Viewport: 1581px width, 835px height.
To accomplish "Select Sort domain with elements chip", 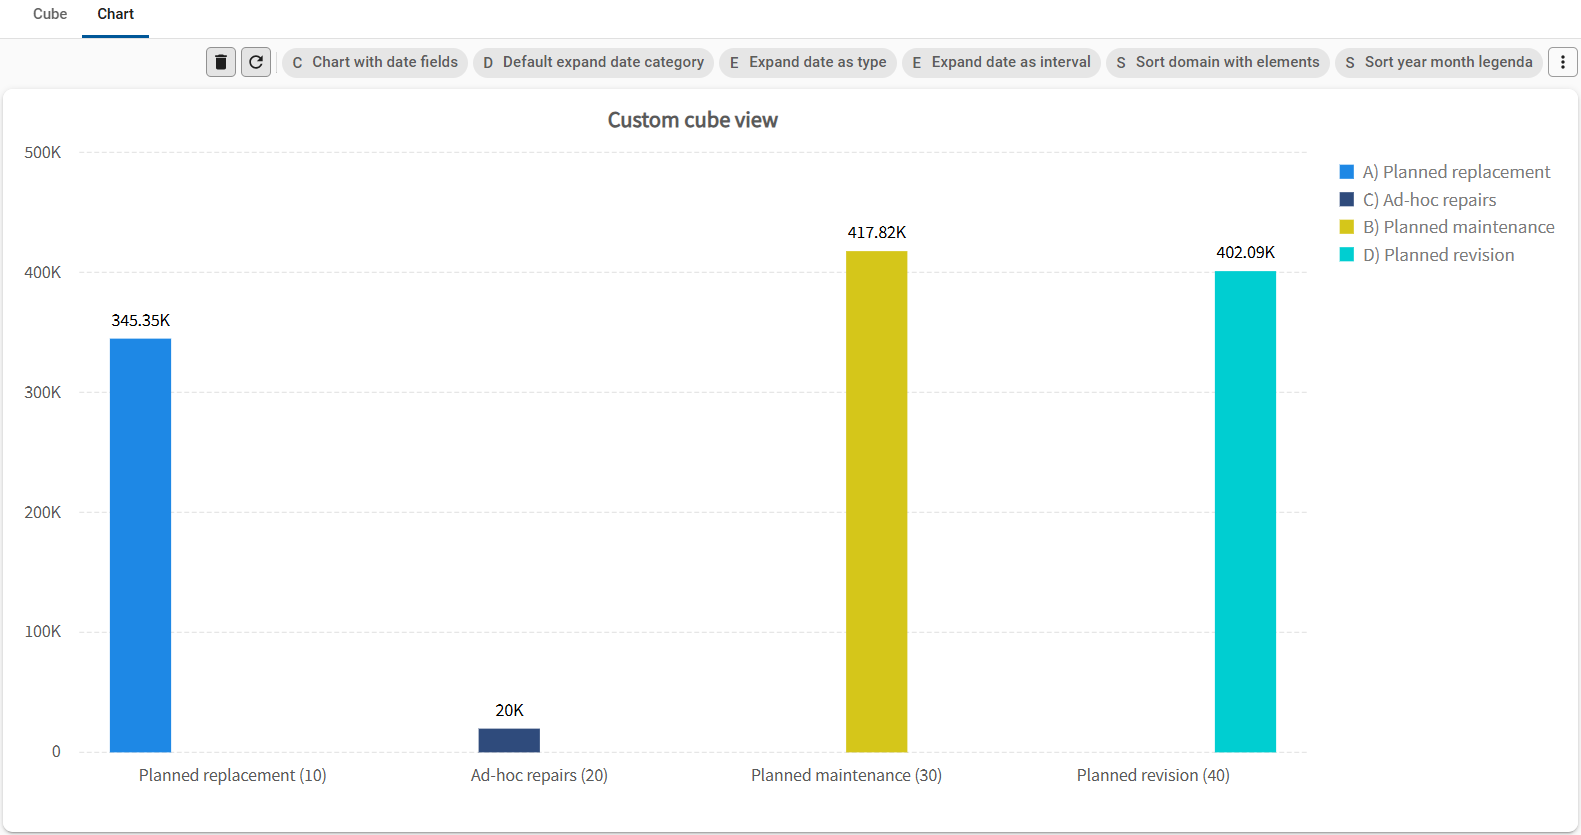I will point(1218,62).
